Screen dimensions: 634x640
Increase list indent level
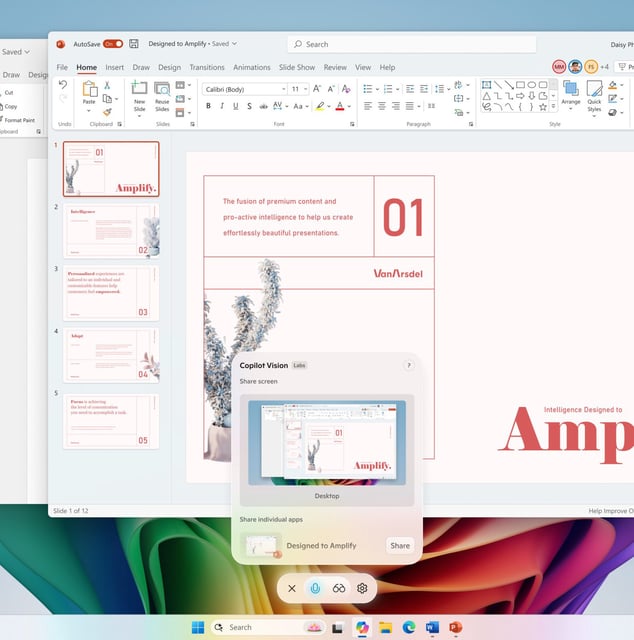click(424, 89)
